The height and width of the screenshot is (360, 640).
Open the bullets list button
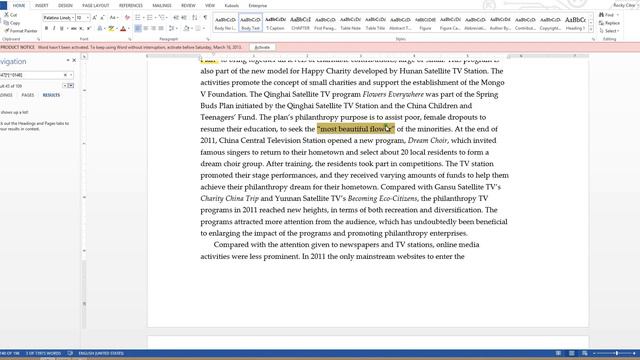[x=138, y=18]
